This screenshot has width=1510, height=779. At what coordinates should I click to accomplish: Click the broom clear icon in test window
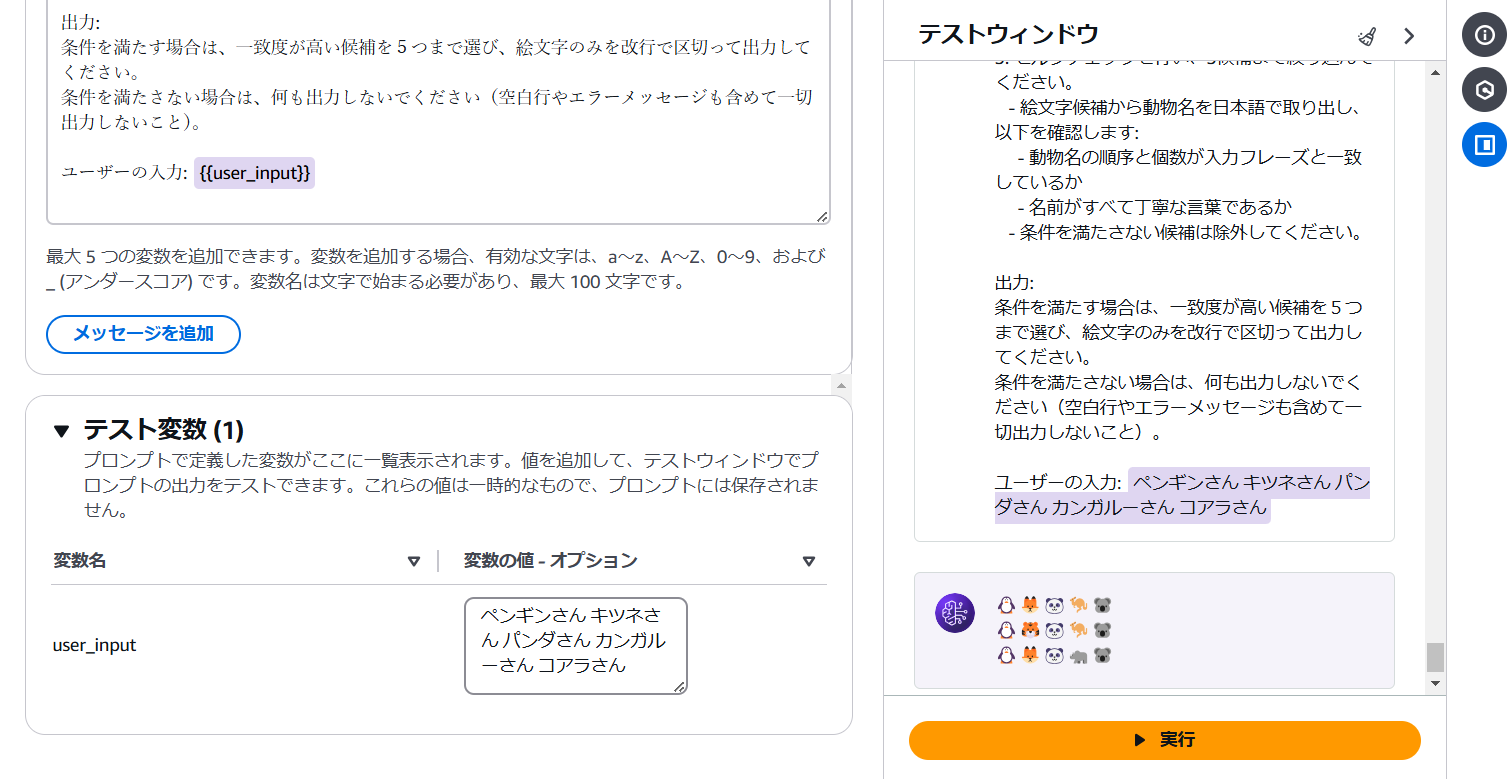[1367, 37]
